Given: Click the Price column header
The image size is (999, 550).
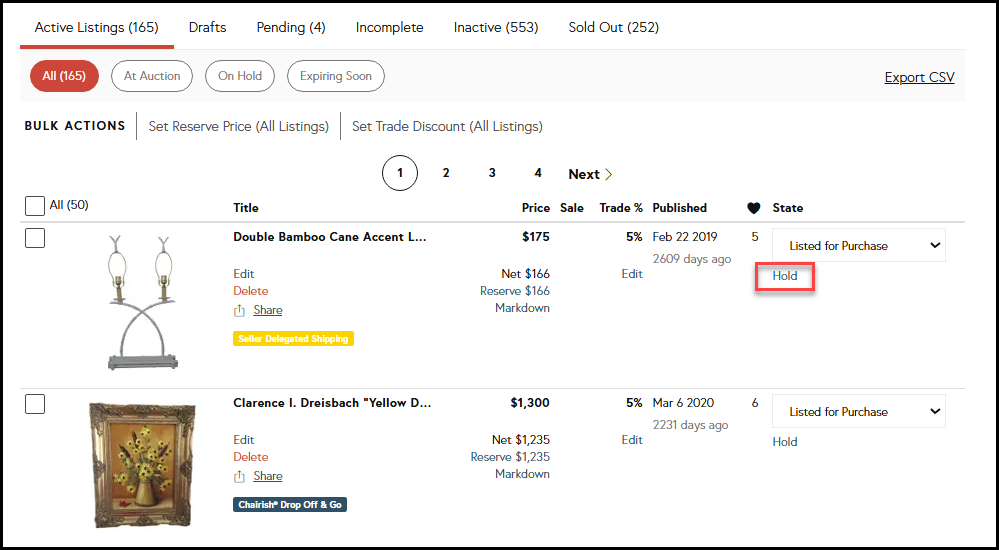Looking at the screenshot, I should coord(536,208).
